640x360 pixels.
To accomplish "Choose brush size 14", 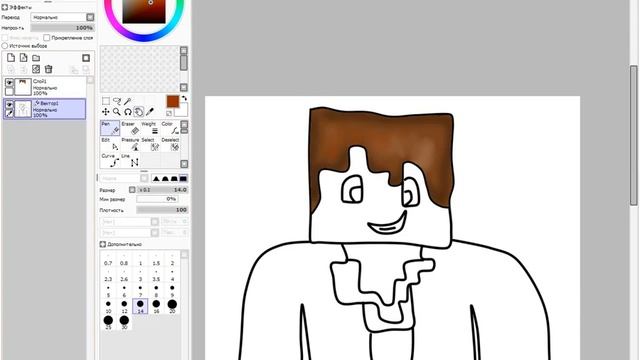I will pyautogui.click(x=140, y=306).
